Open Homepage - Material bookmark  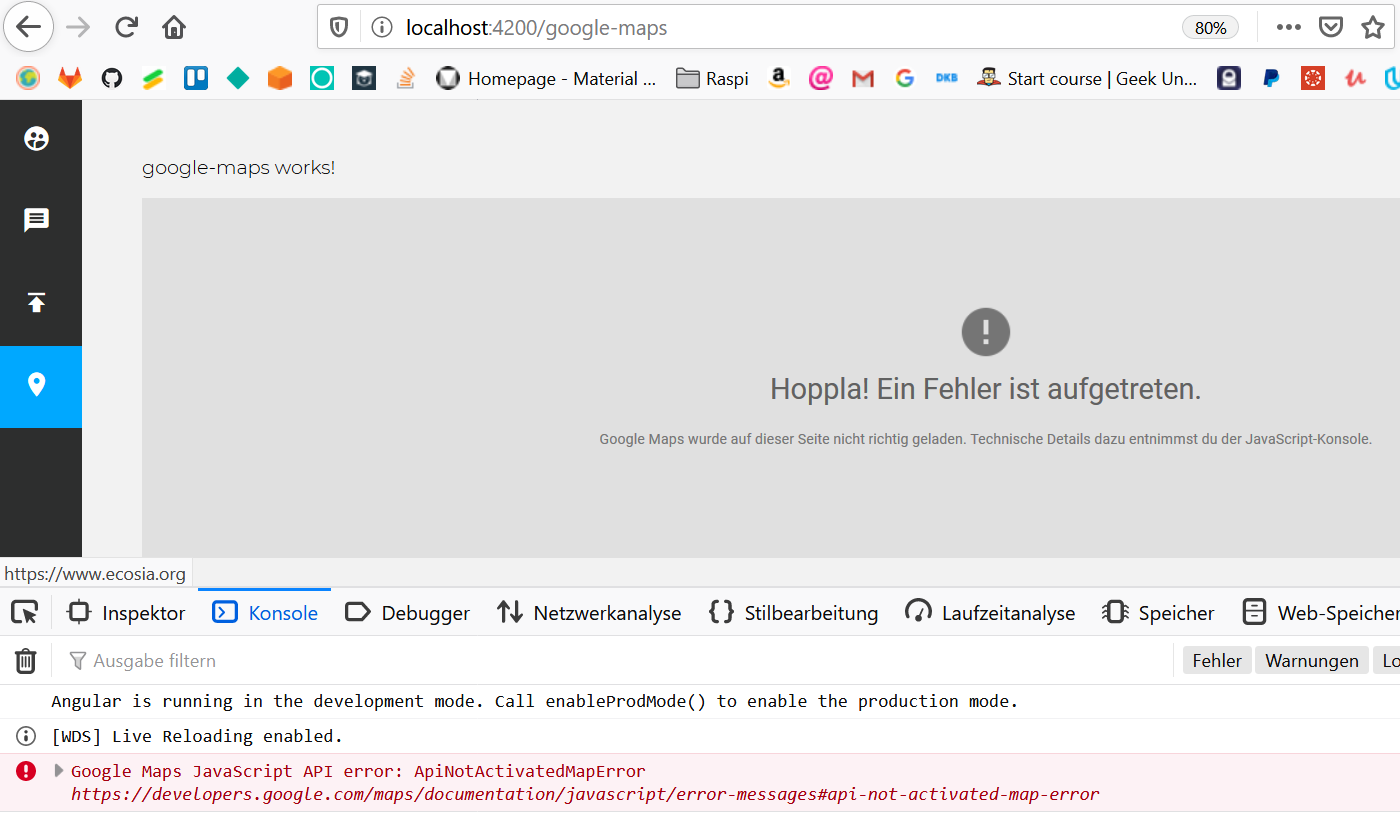click(x=547, y=78)
